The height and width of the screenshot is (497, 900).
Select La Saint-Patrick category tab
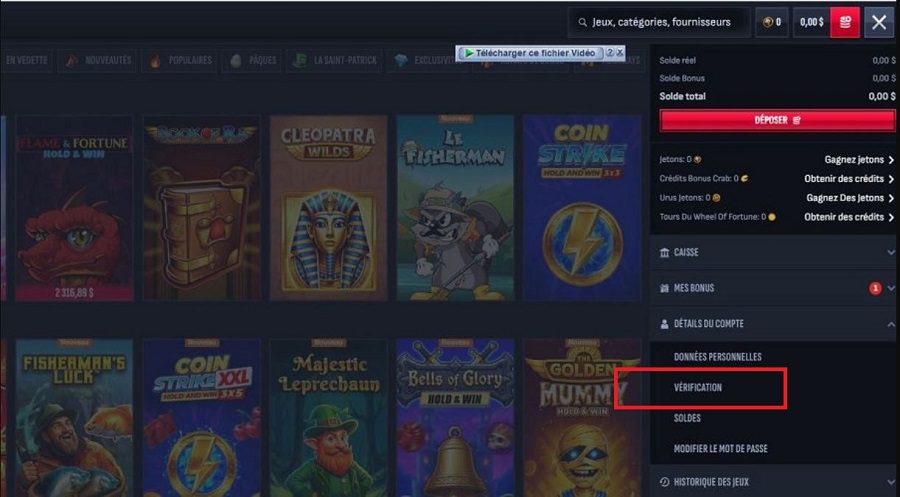pyautogui.click(x=334, y=60)
